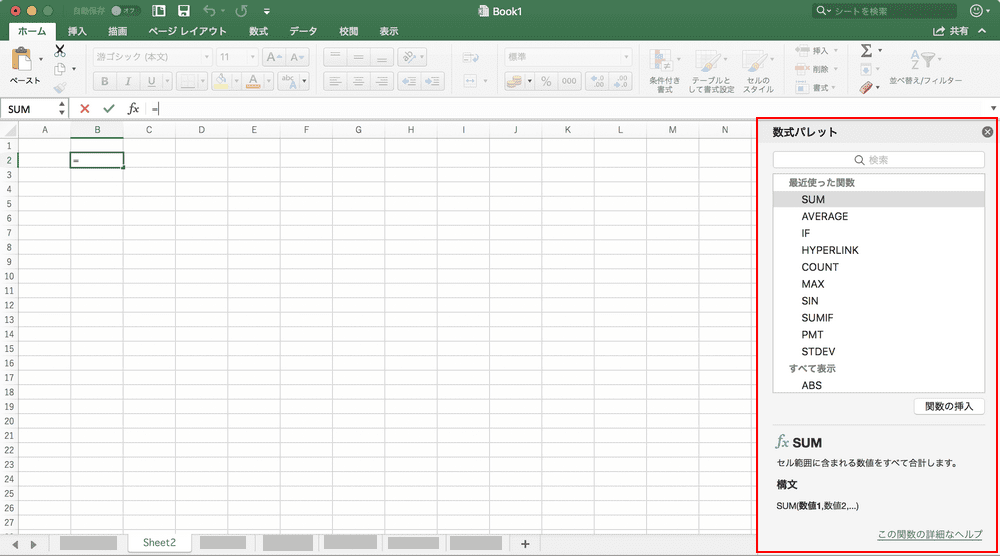
Task: Click the Clear eraser icon
Action: [x=865, y=87]
